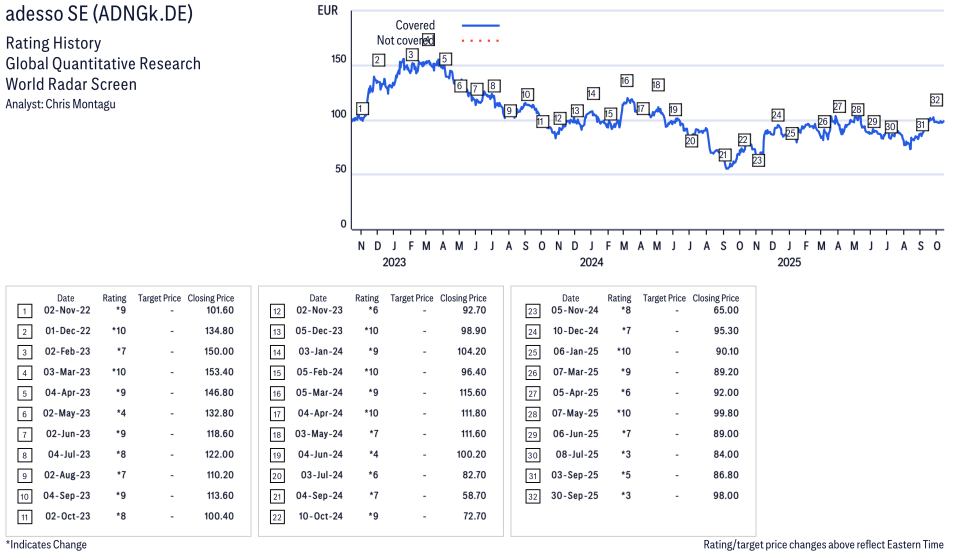Click chart marker 3 near the price peak

411,54
